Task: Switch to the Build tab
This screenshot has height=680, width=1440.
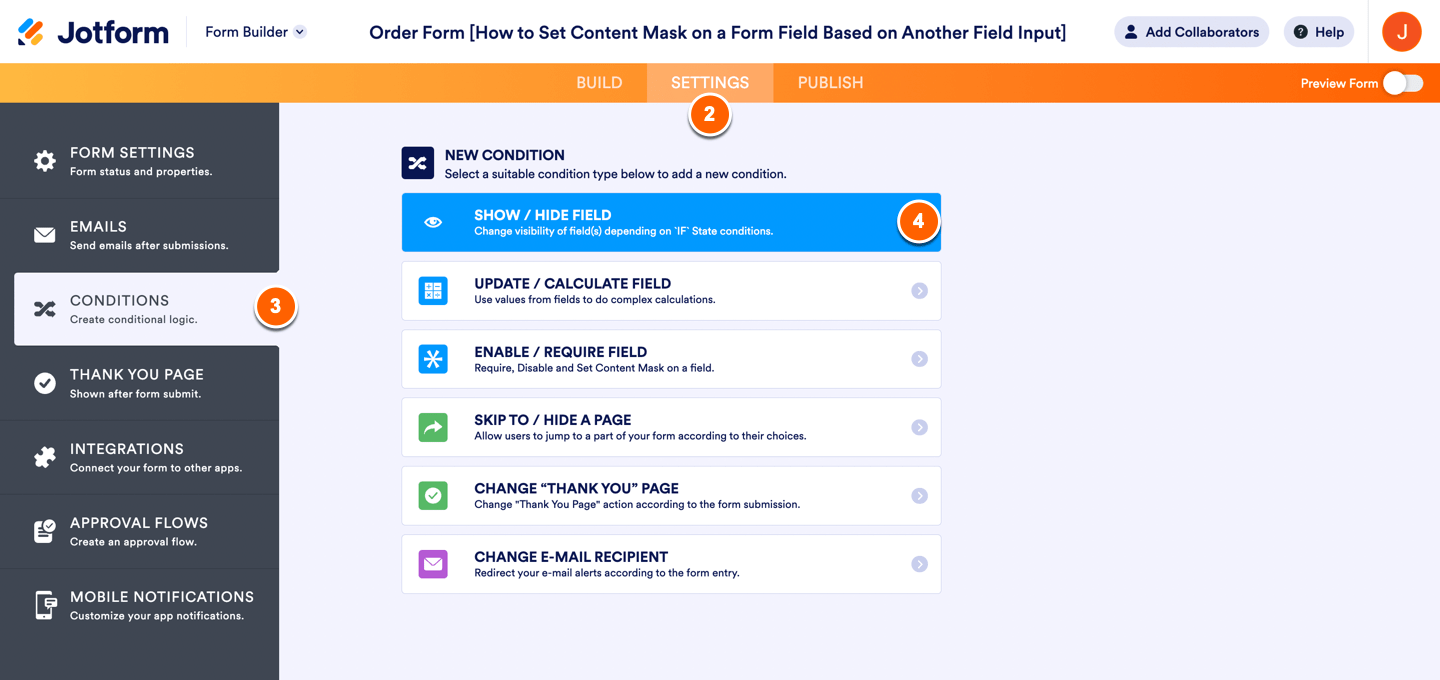Action: point(599,83)
